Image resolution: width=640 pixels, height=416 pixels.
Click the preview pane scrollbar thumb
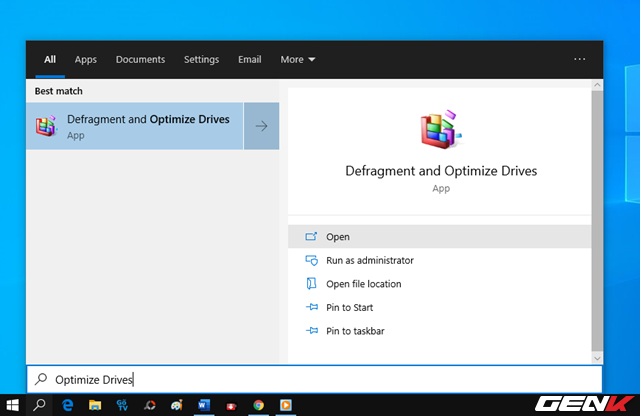tap(597, 221)
